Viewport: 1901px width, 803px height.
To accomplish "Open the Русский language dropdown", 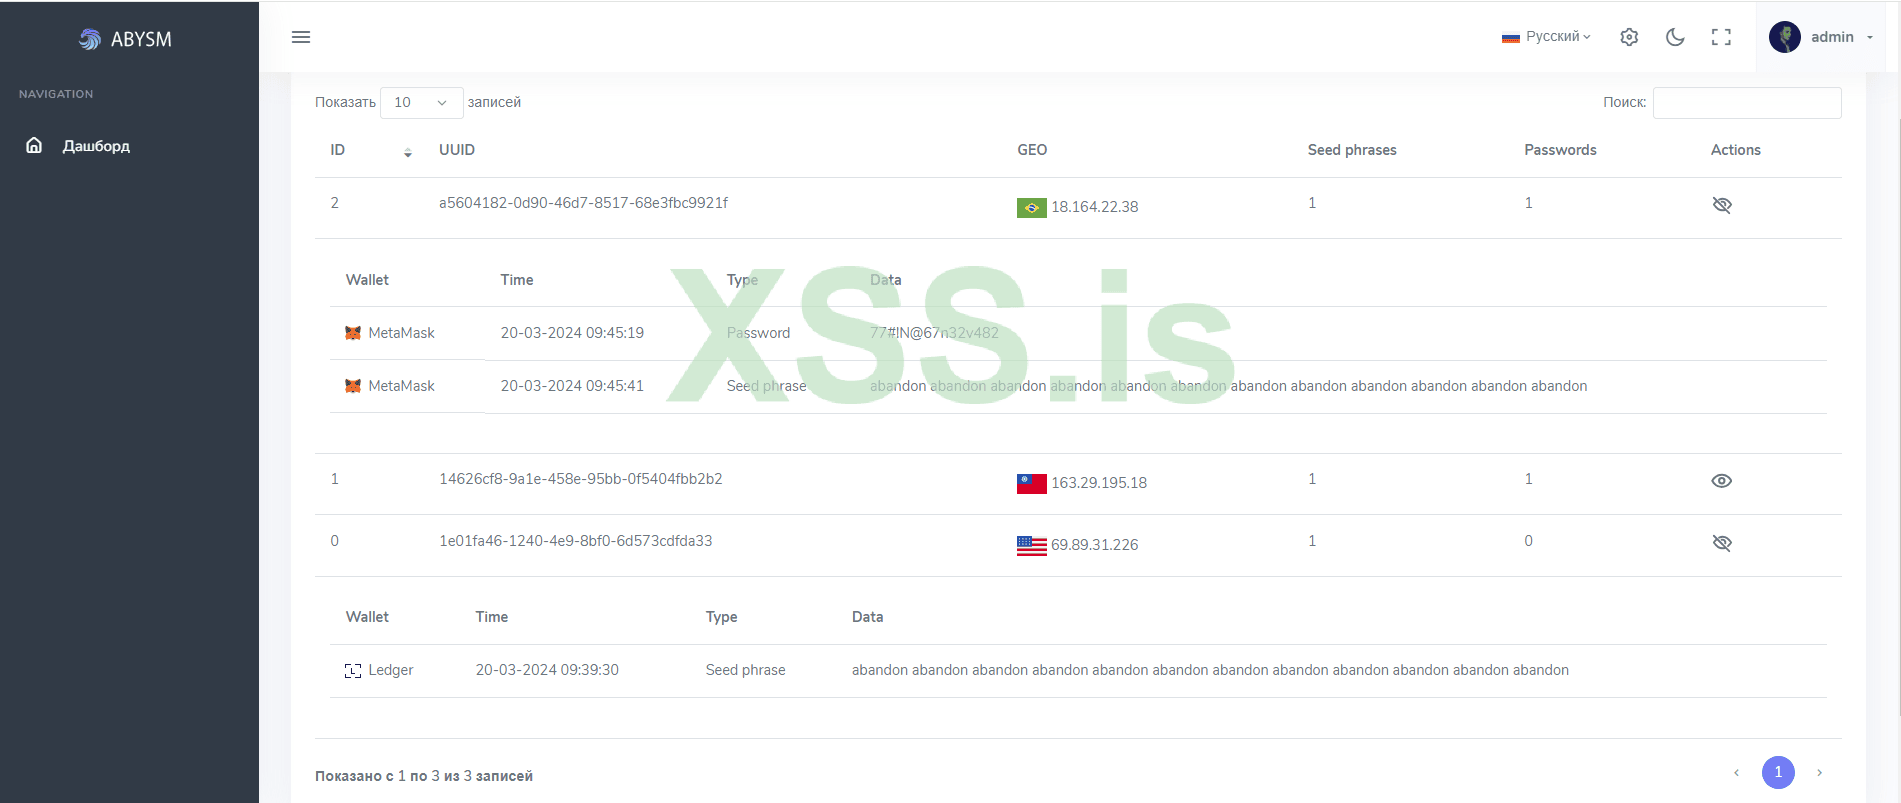I will [x=1546, y=37].
